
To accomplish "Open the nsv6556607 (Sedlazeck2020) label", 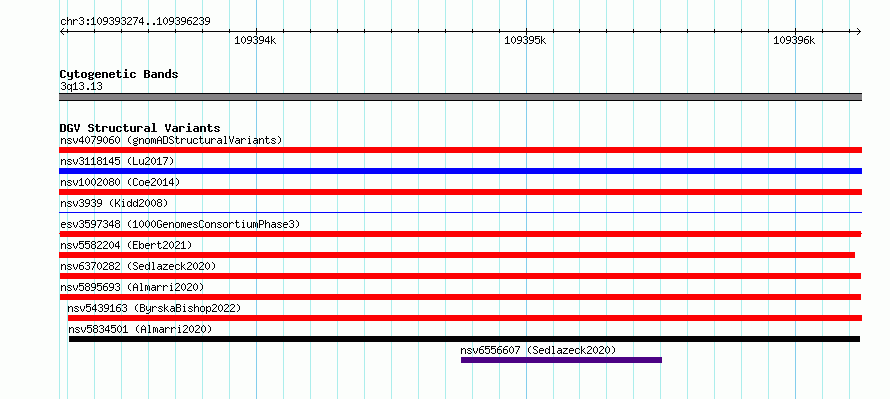I will [538, 350].
